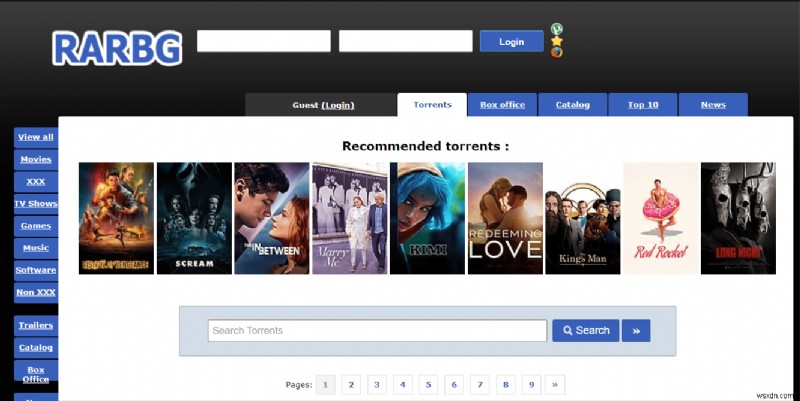Open Trailers in the sidebar
Screen dimensions: 800x401
pos(36,325)
